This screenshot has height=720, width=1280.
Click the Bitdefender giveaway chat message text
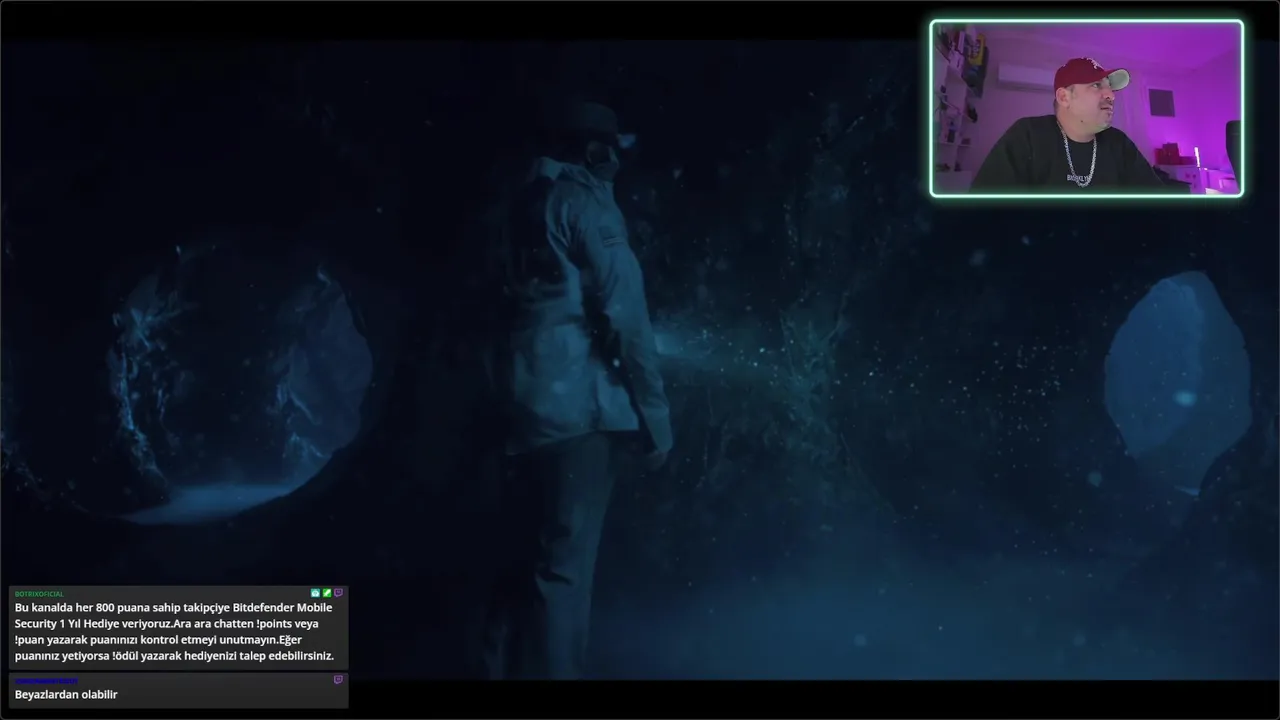click(174, 632)
